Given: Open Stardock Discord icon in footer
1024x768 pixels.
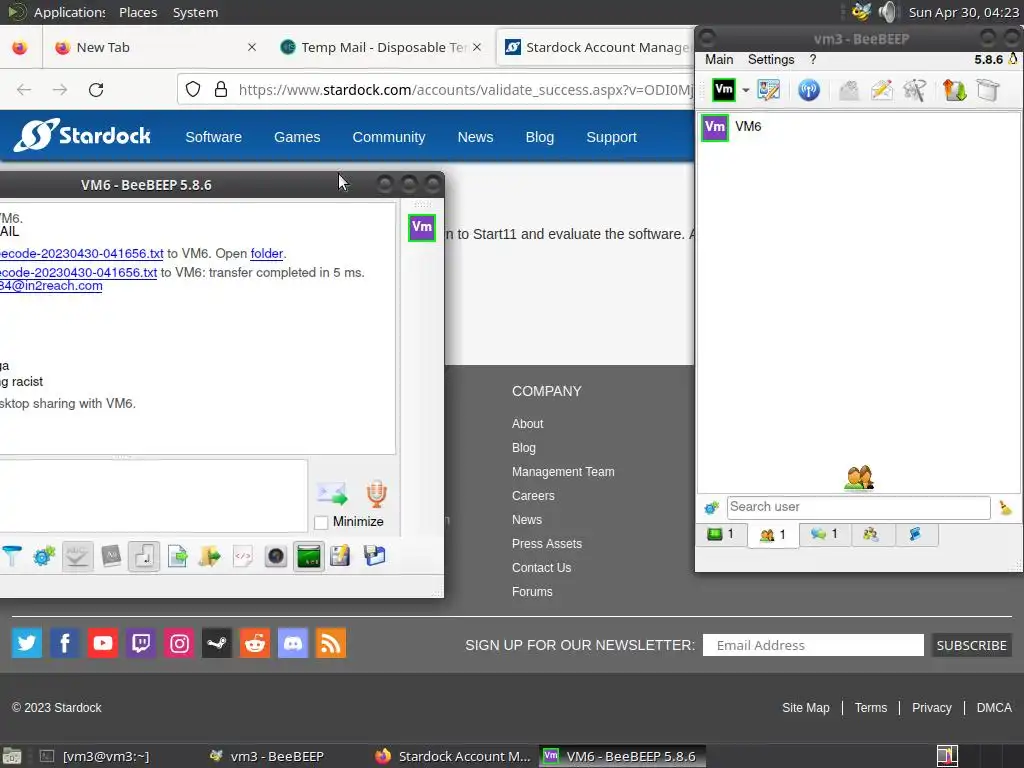Looking at the screenshot, I should coord(293,643).
